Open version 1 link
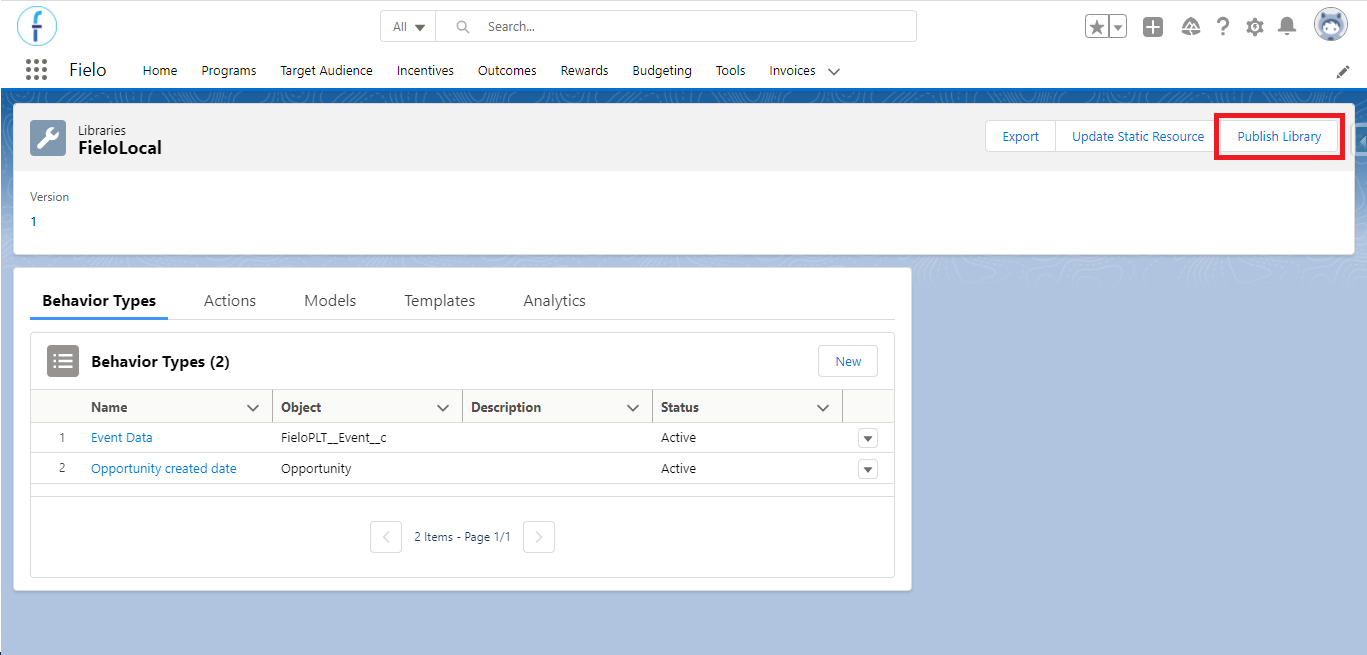 [33, 222]
